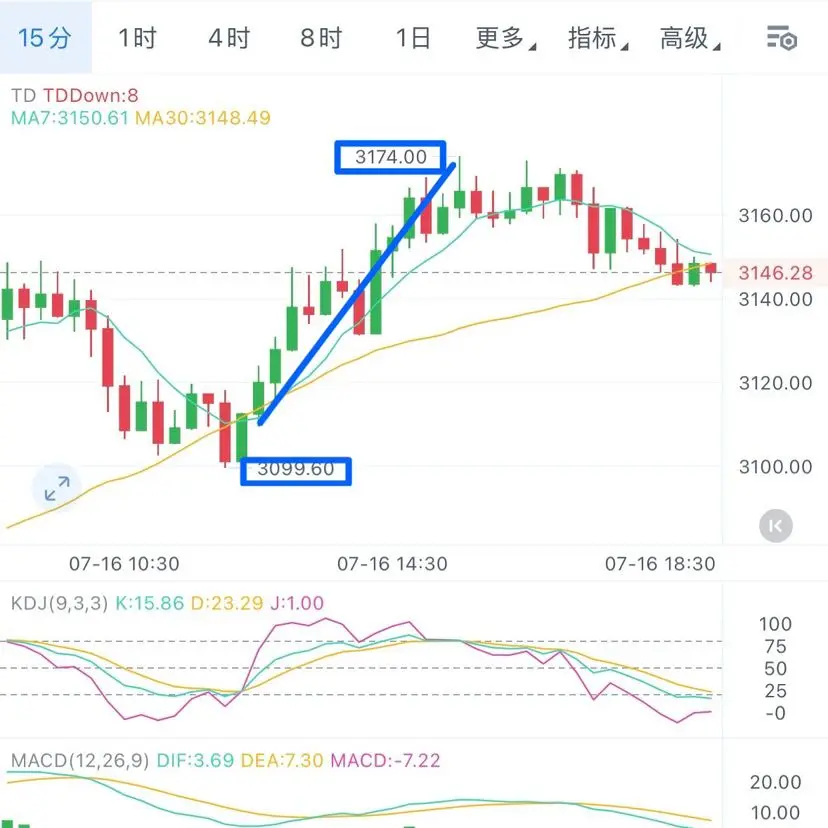Click the KDJ(9,3,3) indicator title
This screenshot has height=828, width=828.
[x=59, y=603]
